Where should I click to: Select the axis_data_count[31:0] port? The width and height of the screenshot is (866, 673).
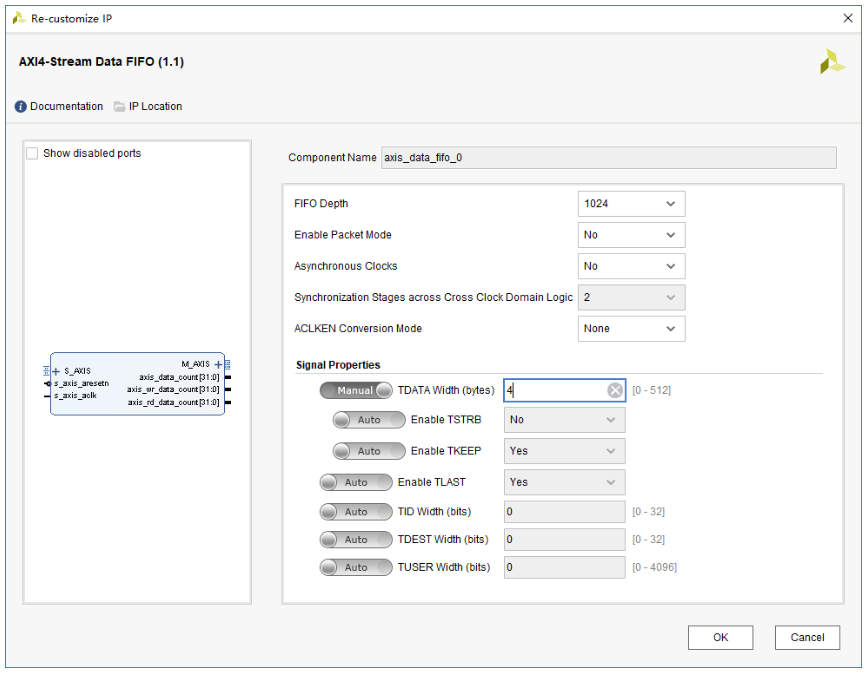click(x=179, y=377)
